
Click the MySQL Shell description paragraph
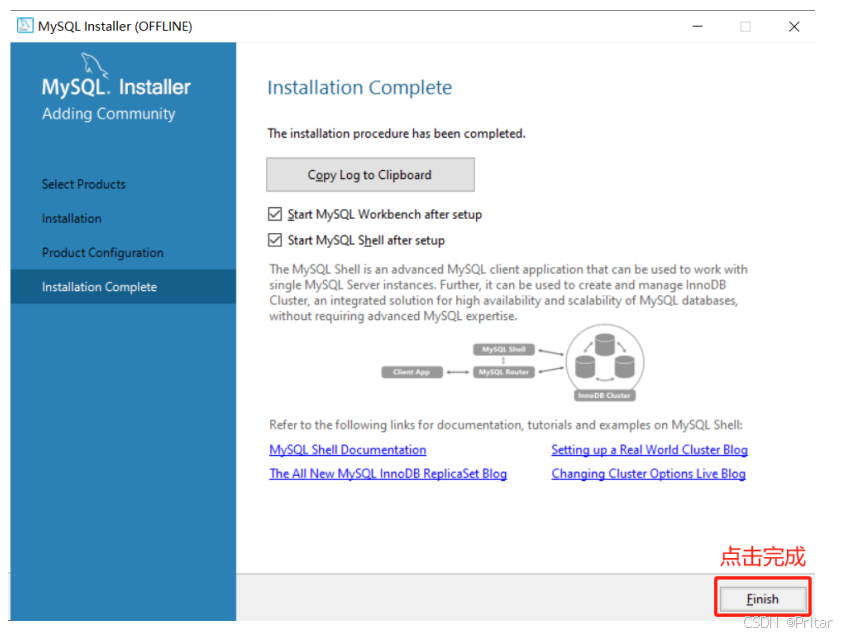(x=508, y=293)
